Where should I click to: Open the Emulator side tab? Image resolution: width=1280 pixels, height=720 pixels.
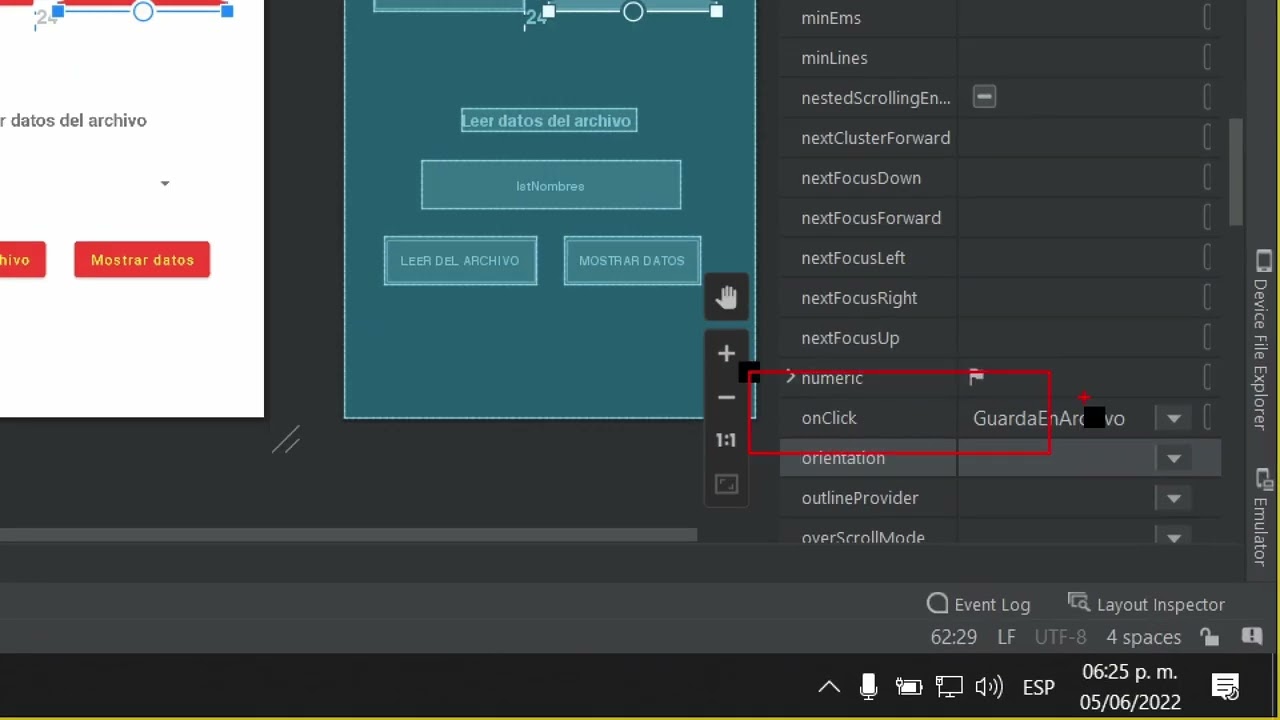1261,516
